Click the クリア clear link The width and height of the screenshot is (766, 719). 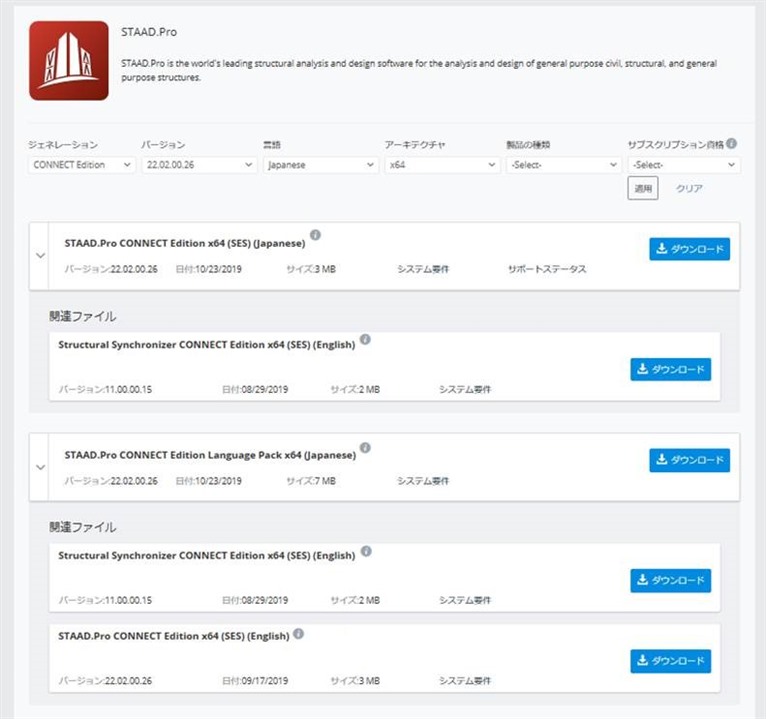pyautogui.click(x=689, y=189)
